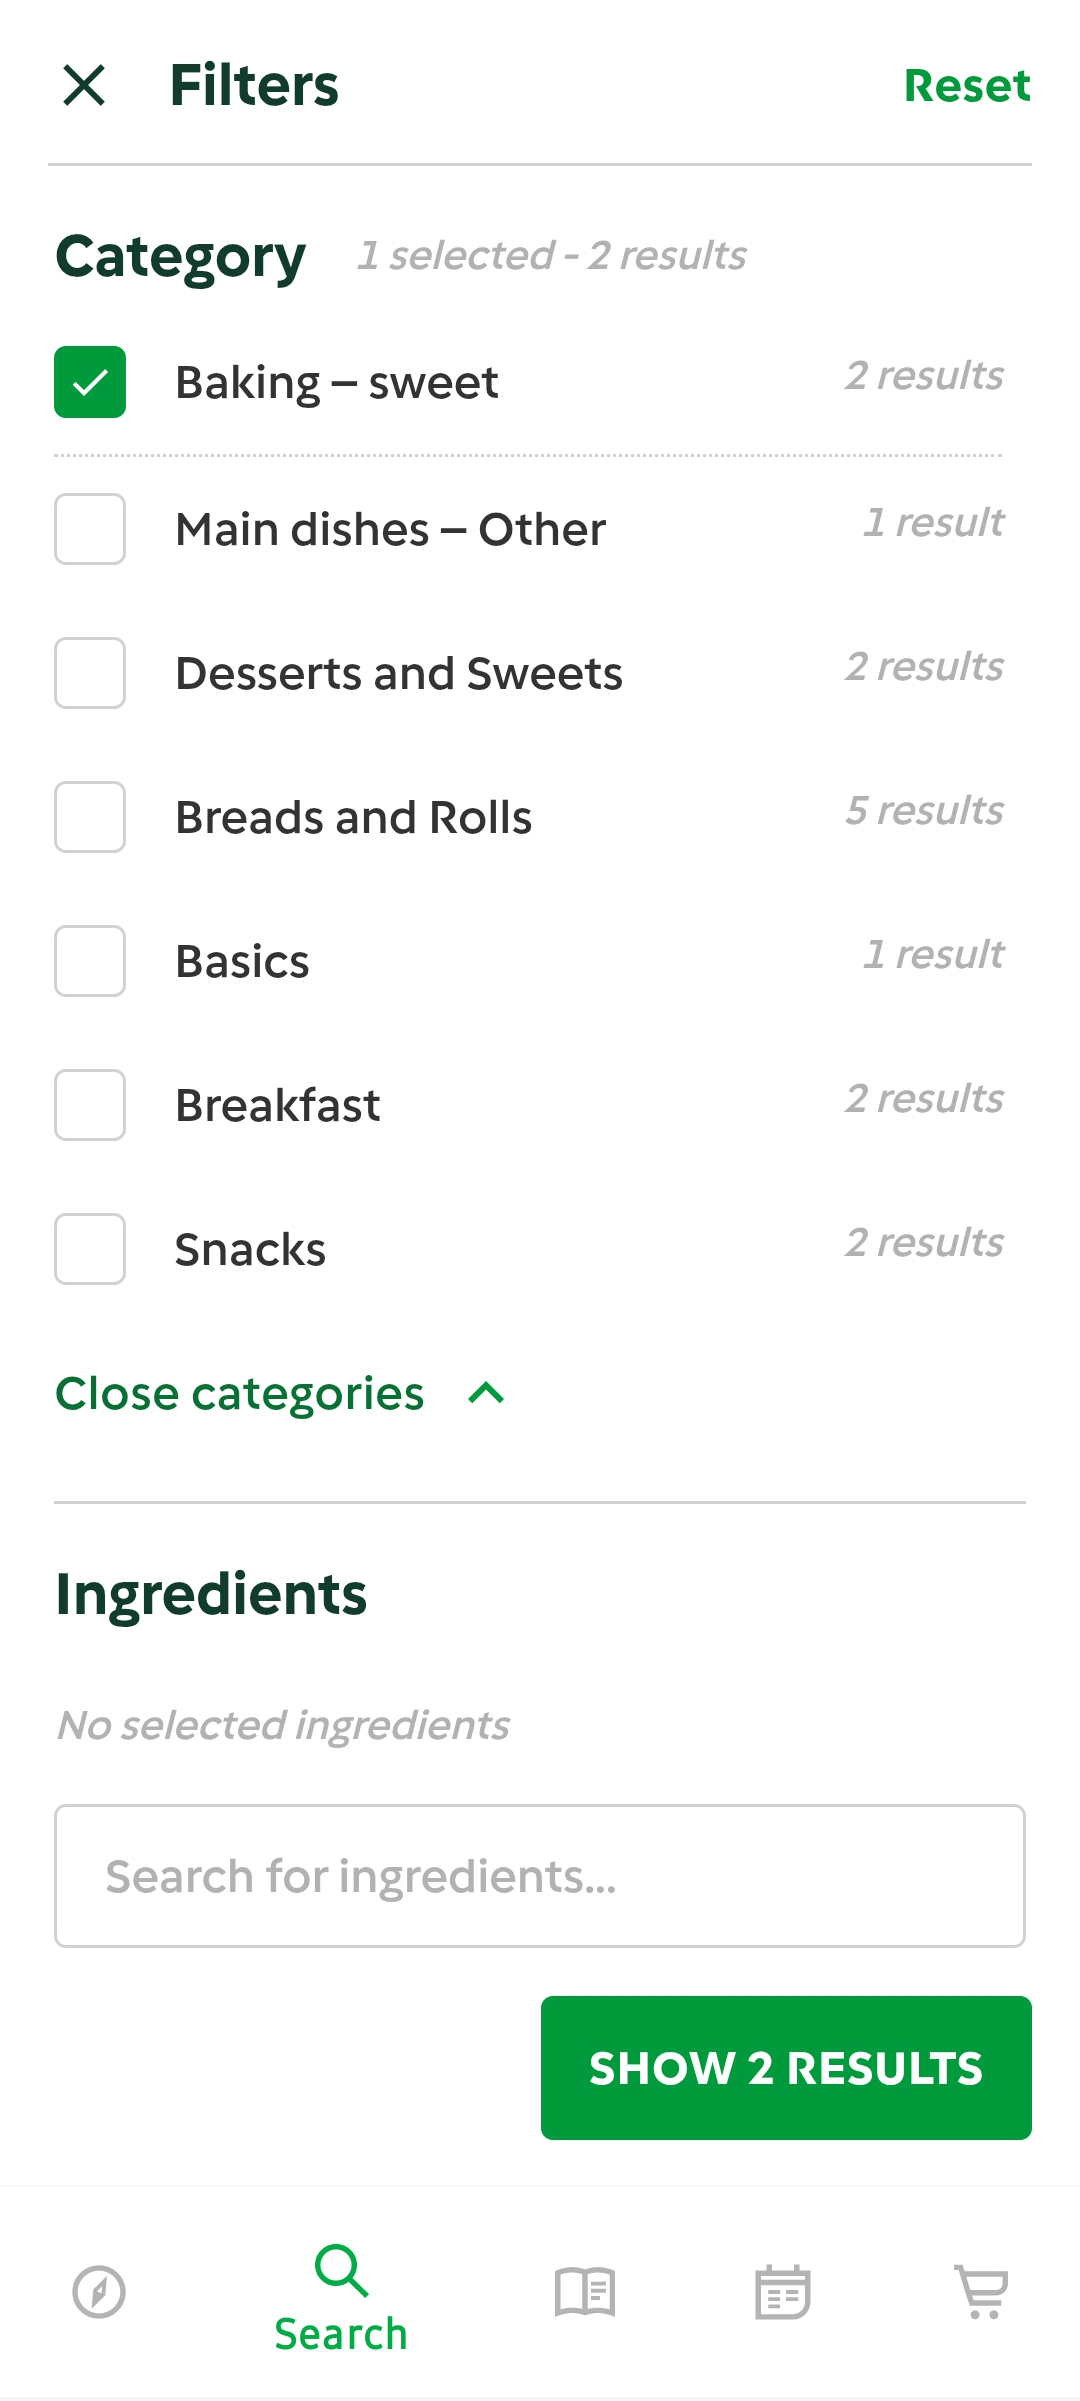Collapse the list via Close categories
Image resolution: width=1080 pixels, height=2401 pixels.
[x=240, y=1393]
